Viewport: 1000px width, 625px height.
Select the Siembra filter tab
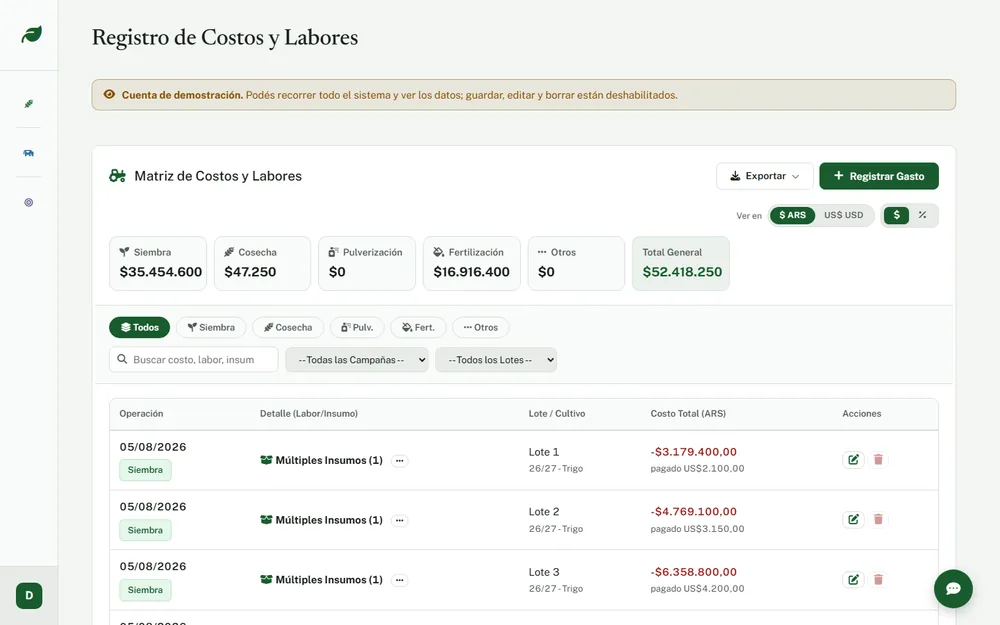click(x=211, y=327)
